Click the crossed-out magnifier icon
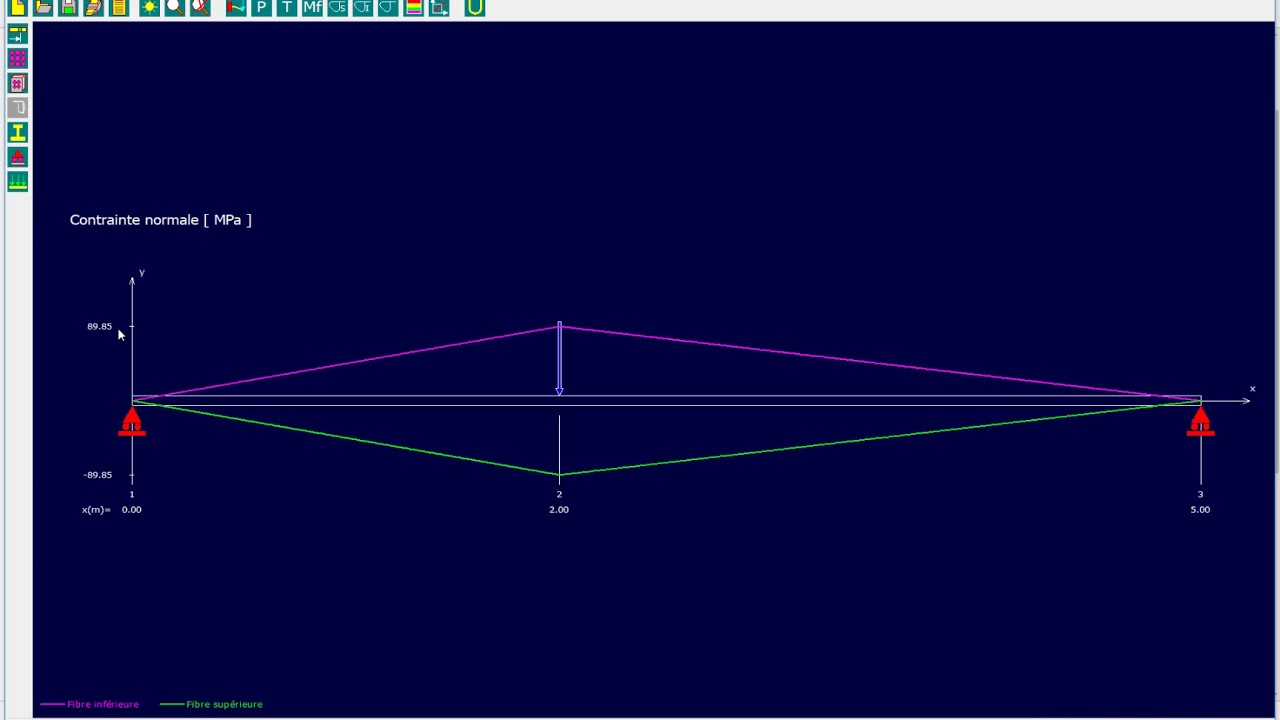Viewport: 1280px width, 720px height. point(199,7)
